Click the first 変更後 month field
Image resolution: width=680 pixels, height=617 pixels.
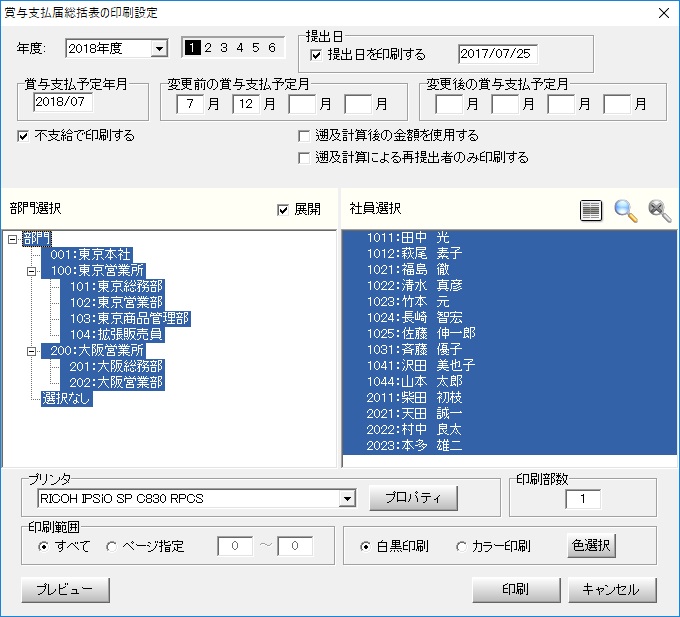[448, 104]
